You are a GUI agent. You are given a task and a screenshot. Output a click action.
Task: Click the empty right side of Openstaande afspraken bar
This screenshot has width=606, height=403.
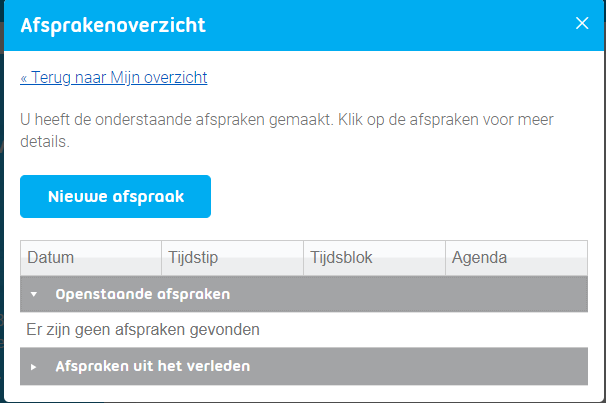[450, 294]
